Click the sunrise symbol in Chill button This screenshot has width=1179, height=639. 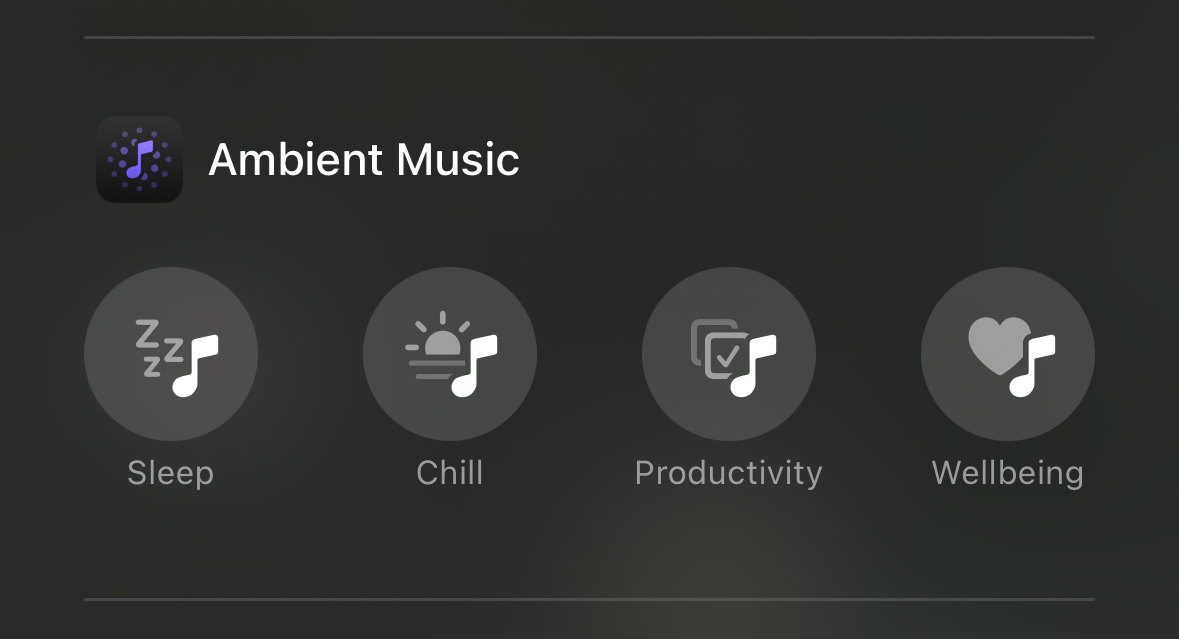click(x=436, y=346)
